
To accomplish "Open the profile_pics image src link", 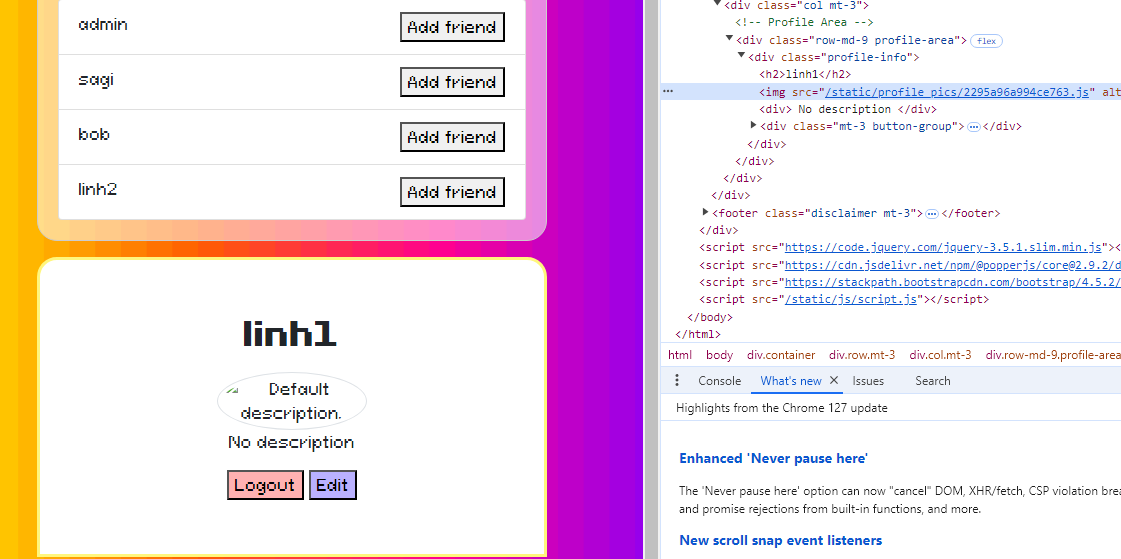I will click(957, 92).
